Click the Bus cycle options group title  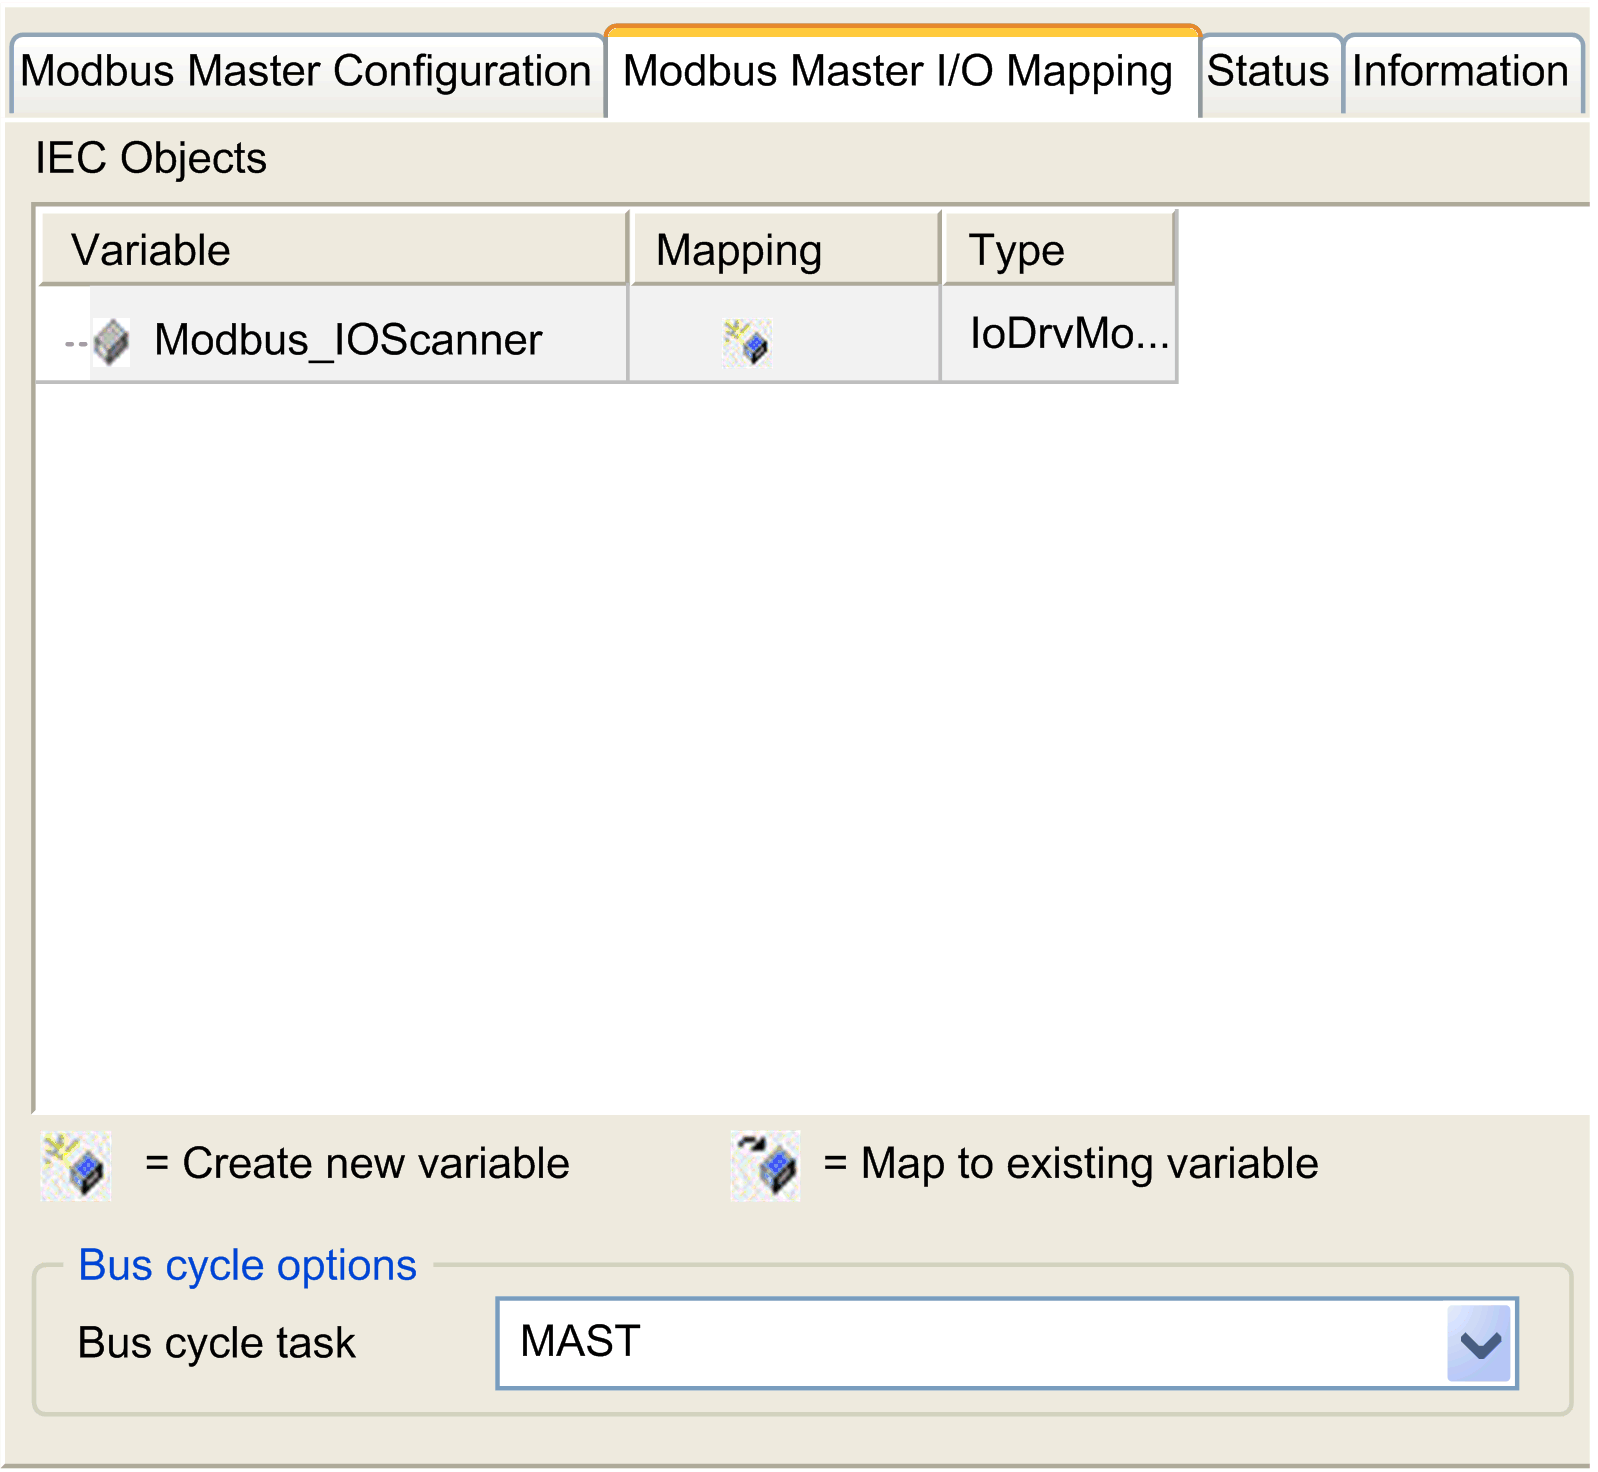coord(247,1265)
